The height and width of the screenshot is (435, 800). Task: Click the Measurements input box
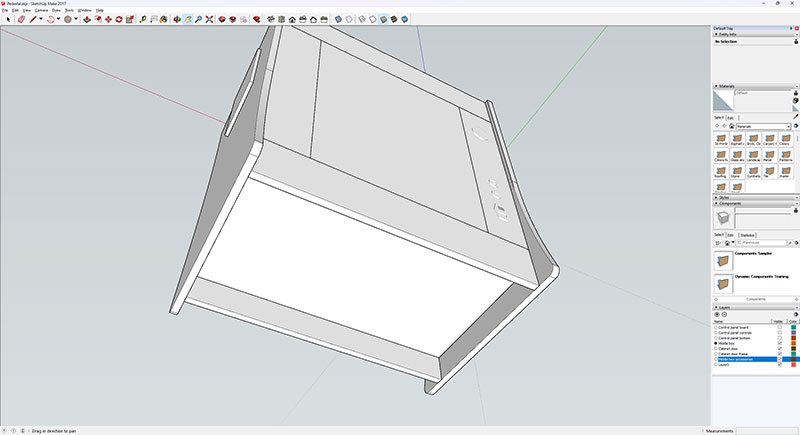tap(766, 431)
